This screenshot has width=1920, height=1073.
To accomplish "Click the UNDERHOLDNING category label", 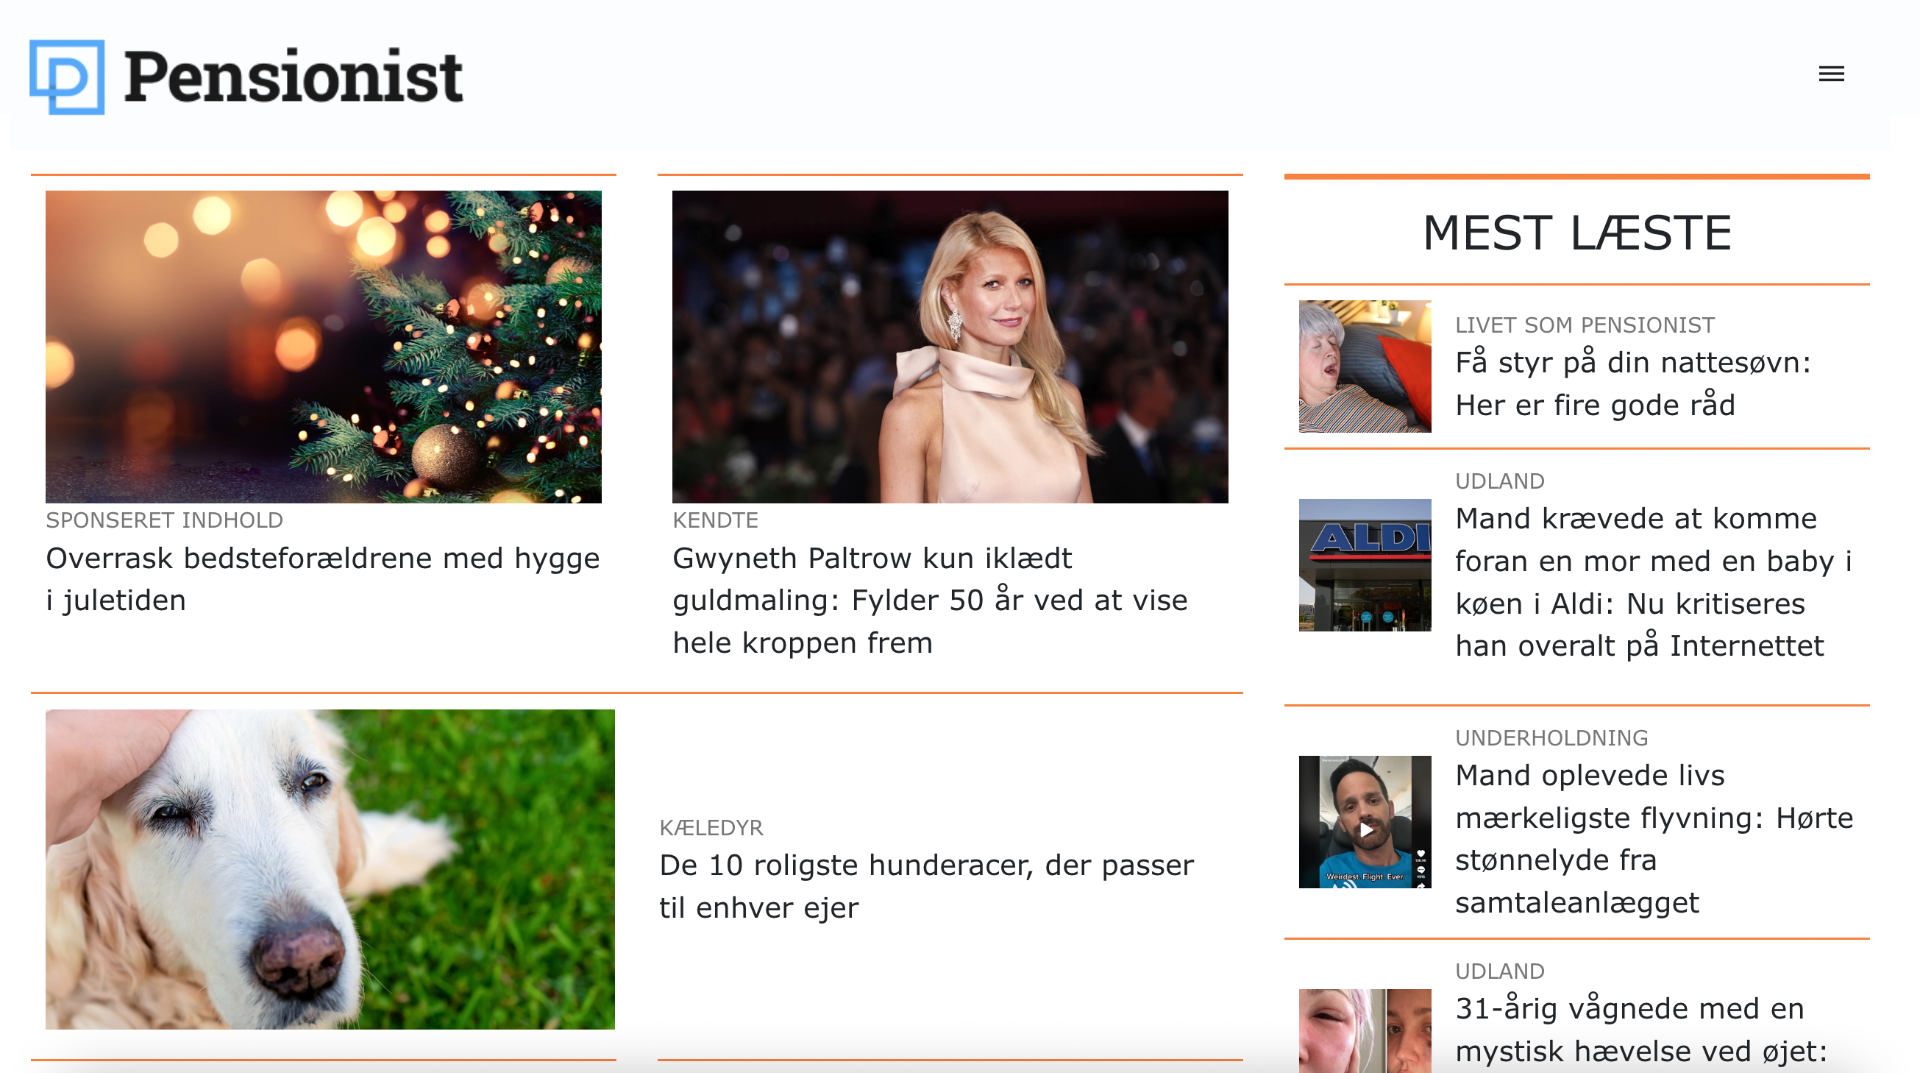I will (x=1551, y=738).
